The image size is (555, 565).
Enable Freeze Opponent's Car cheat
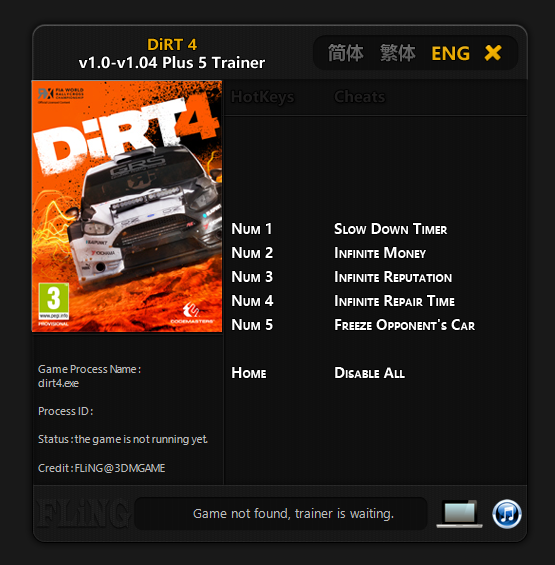[404, 325]
